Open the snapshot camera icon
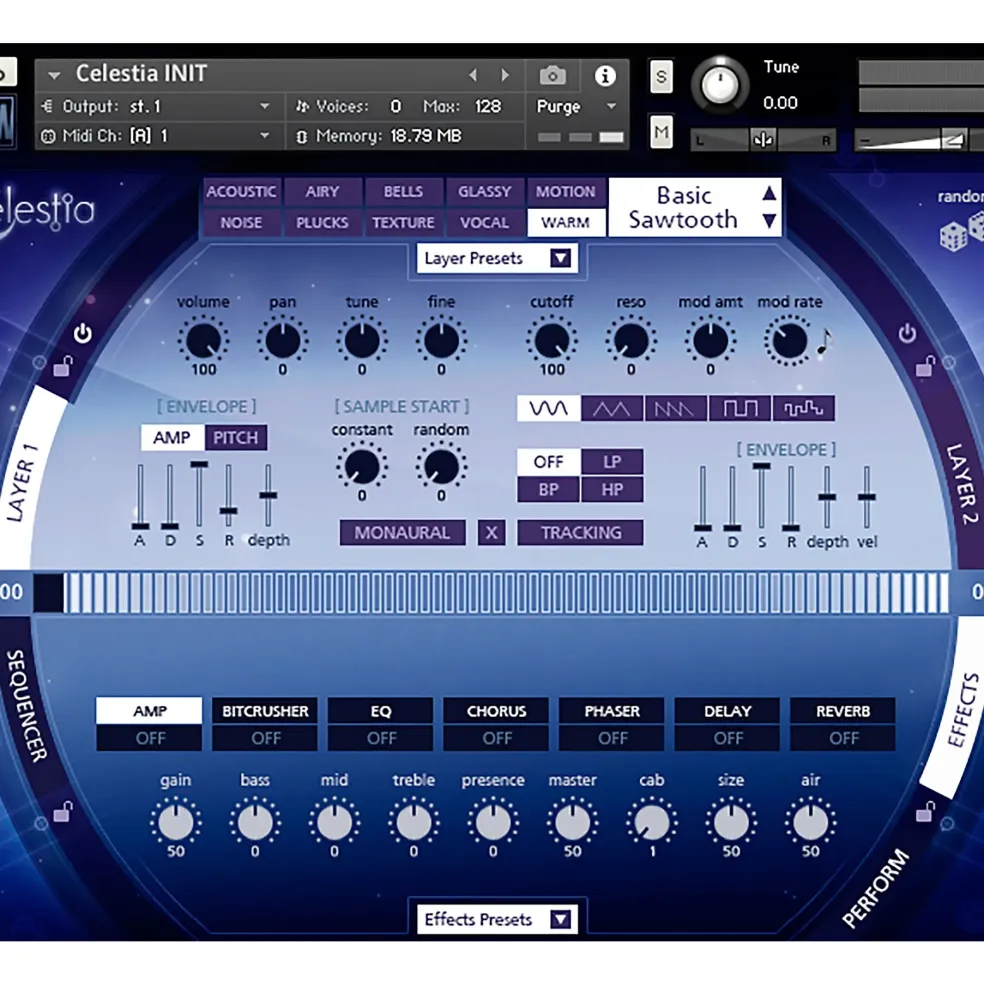Viewport: 984px width, 985px height. pos(552,76)
